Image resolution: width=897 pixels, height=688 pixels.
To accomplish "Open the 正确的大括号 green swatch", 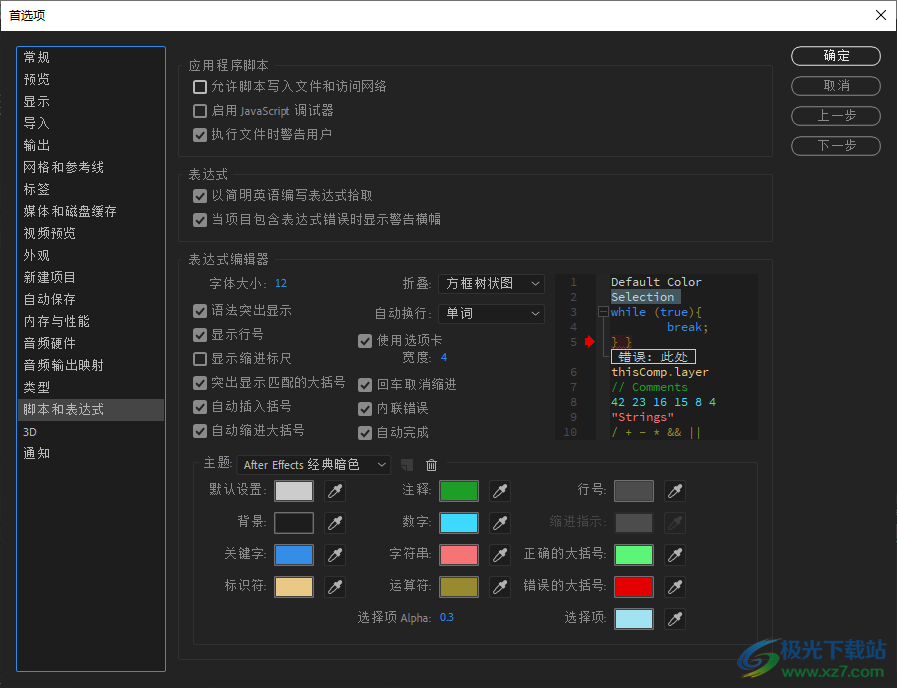I will click(x=634, y=555).
